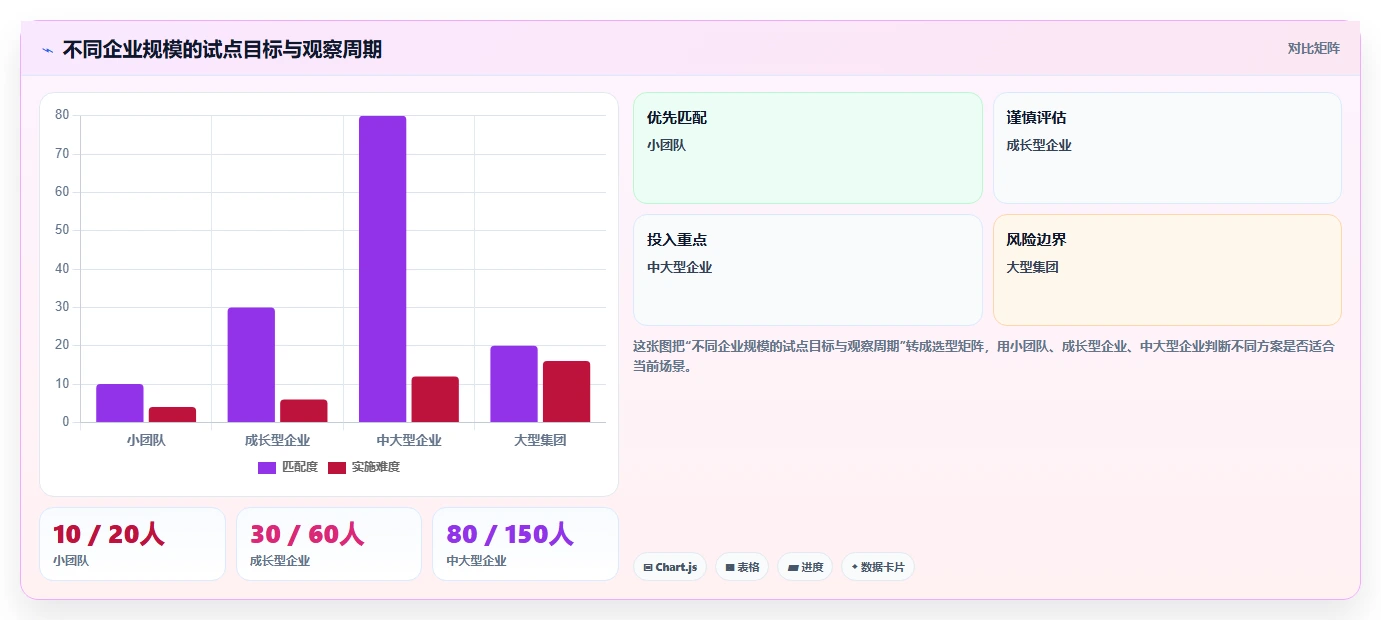Click the y-axis value 50
The height and width of the screenshot is (620, 1381).
tap(62, 230)
